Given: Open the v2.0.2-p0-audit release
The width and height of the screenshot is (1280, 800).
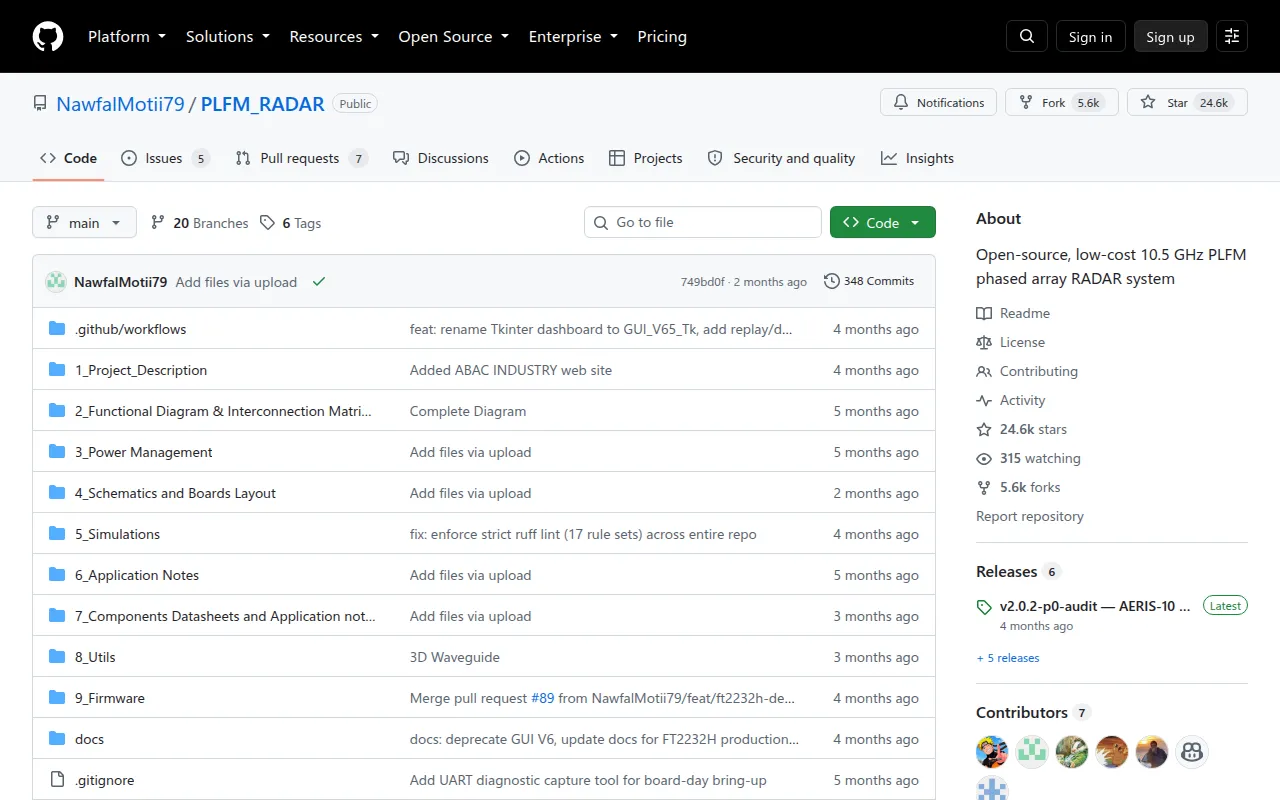Looking at the screenshot, I should 1095,606.
